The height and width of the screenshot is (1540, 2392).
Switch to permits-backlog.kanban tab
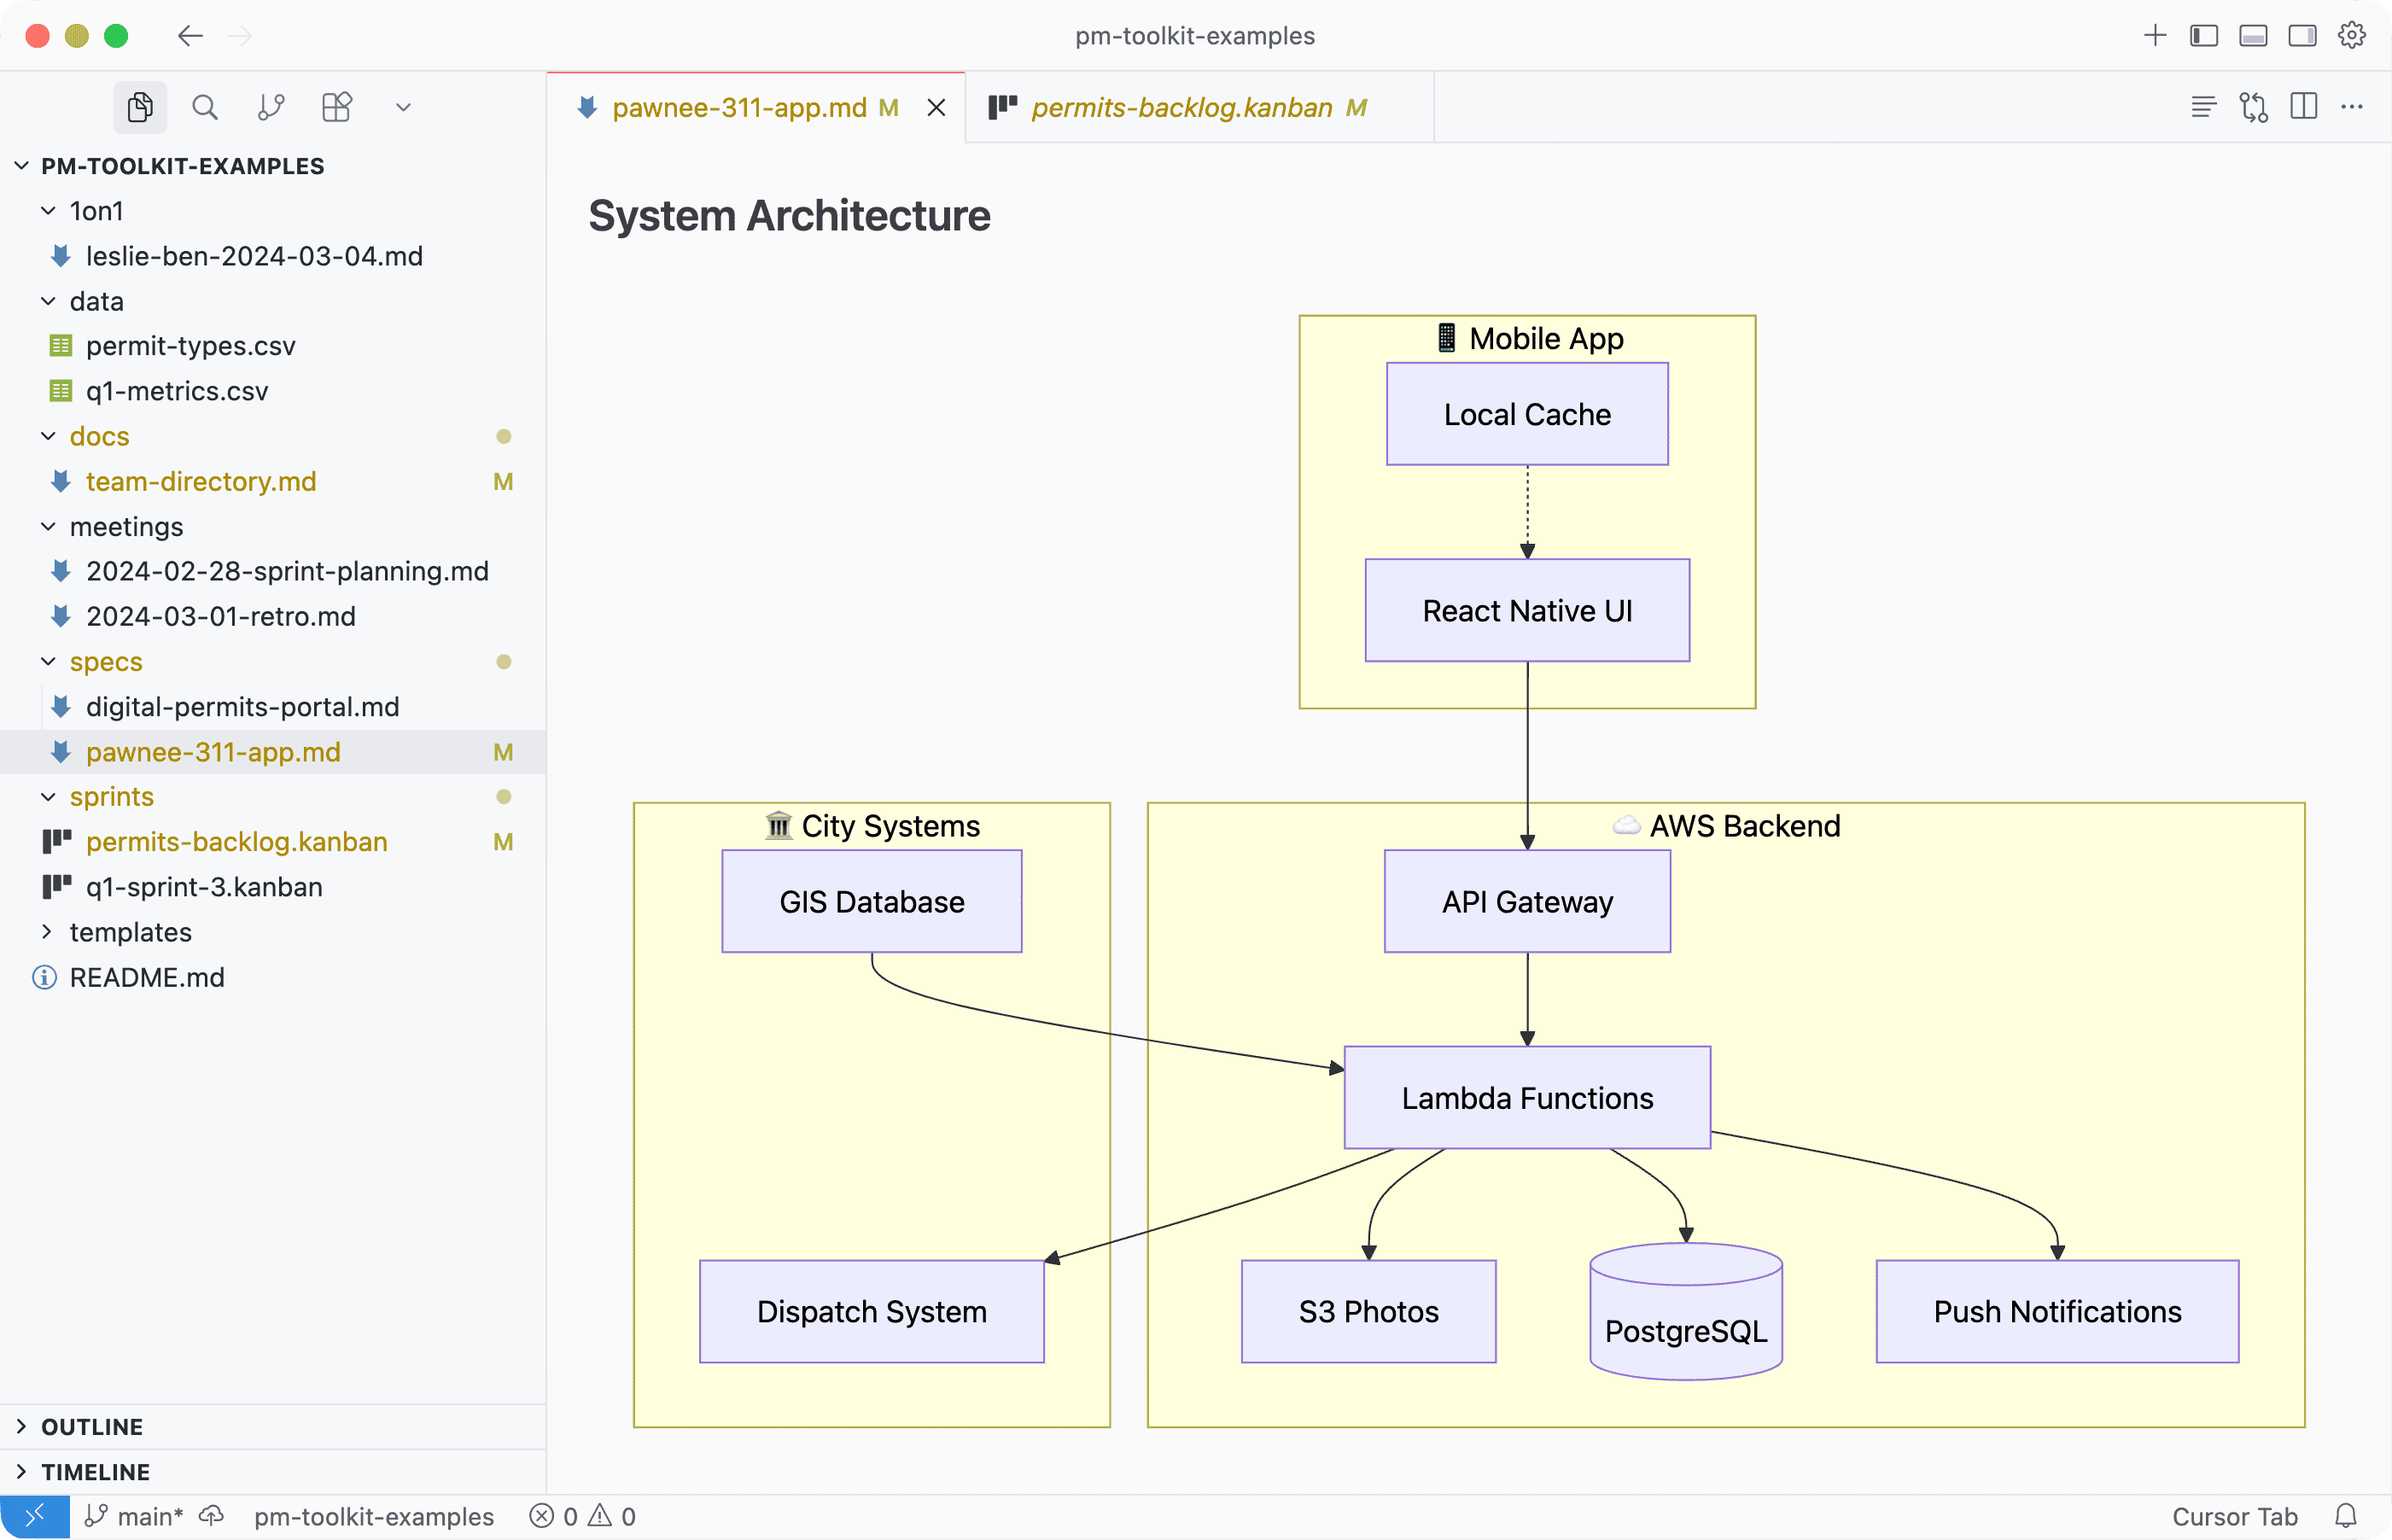point(1181,107)
